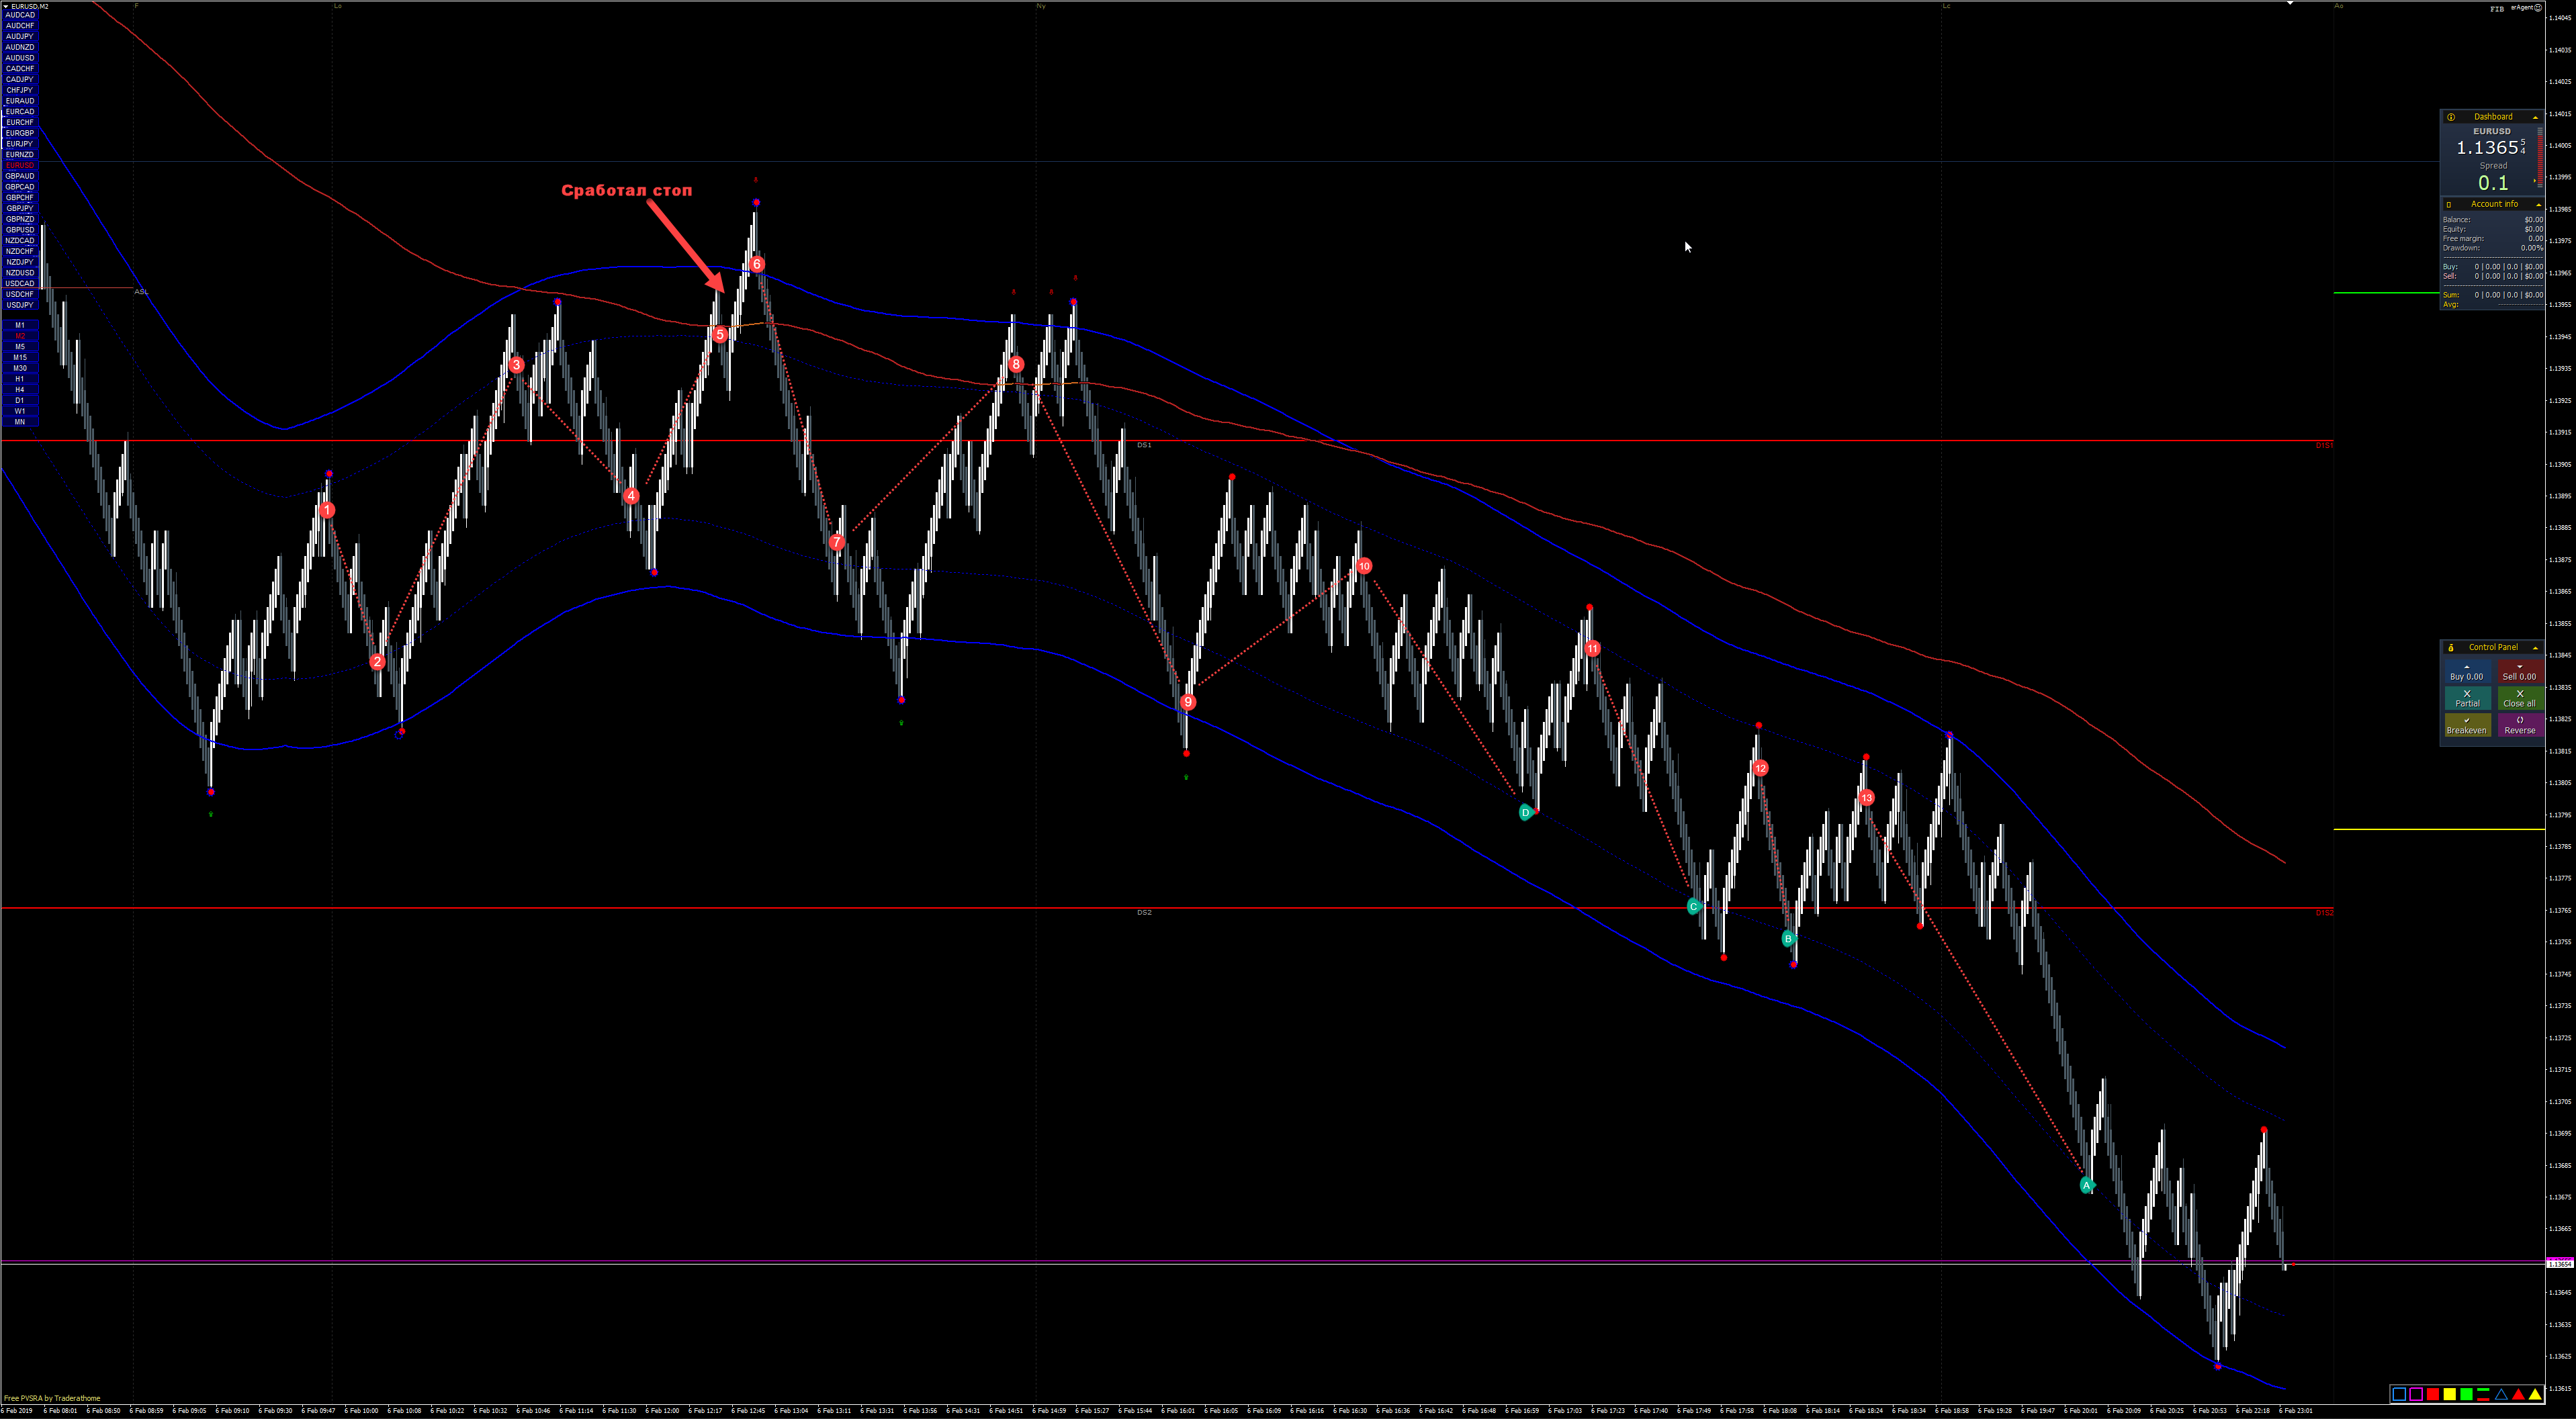The height and width of the screenshot is (1419, 2576).
Task: Switch chart symbol to CADJPY
Action: pyautogui.click(x=20, y=79)
